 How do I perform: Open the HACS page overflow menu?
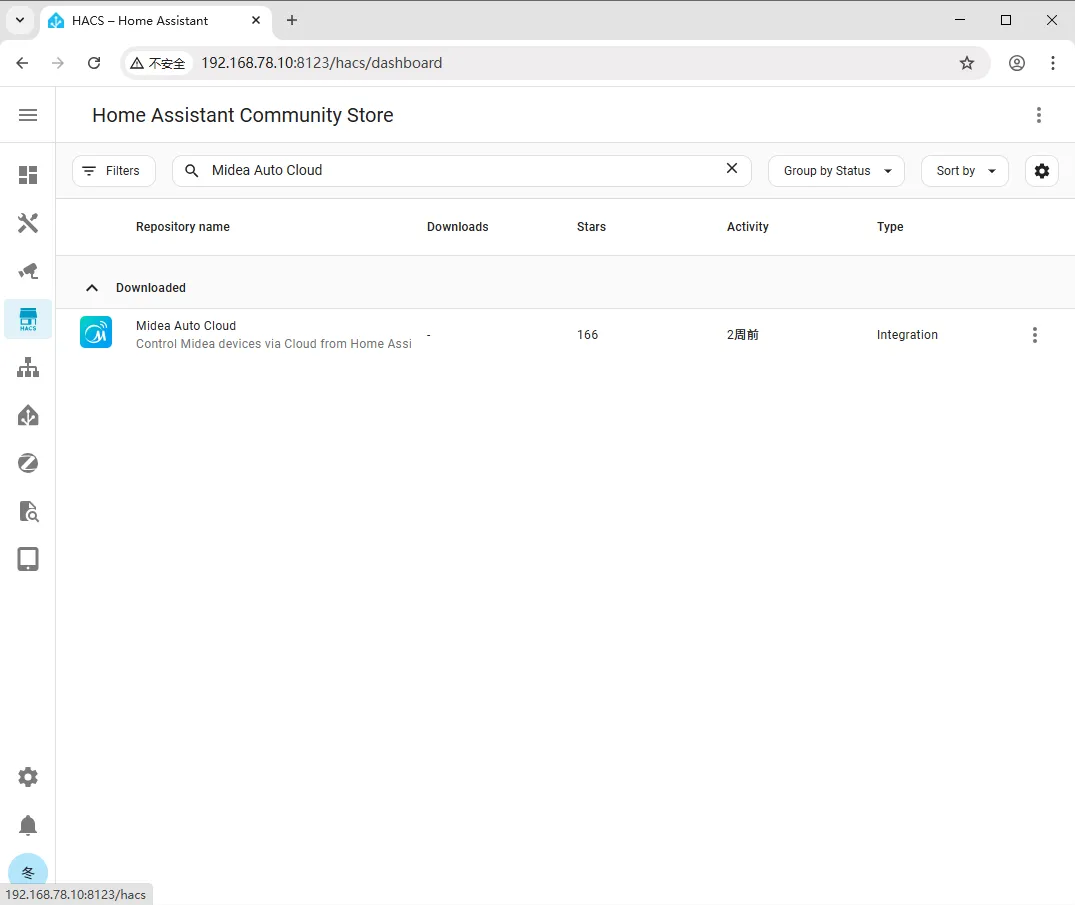(x=1039, y=115)
